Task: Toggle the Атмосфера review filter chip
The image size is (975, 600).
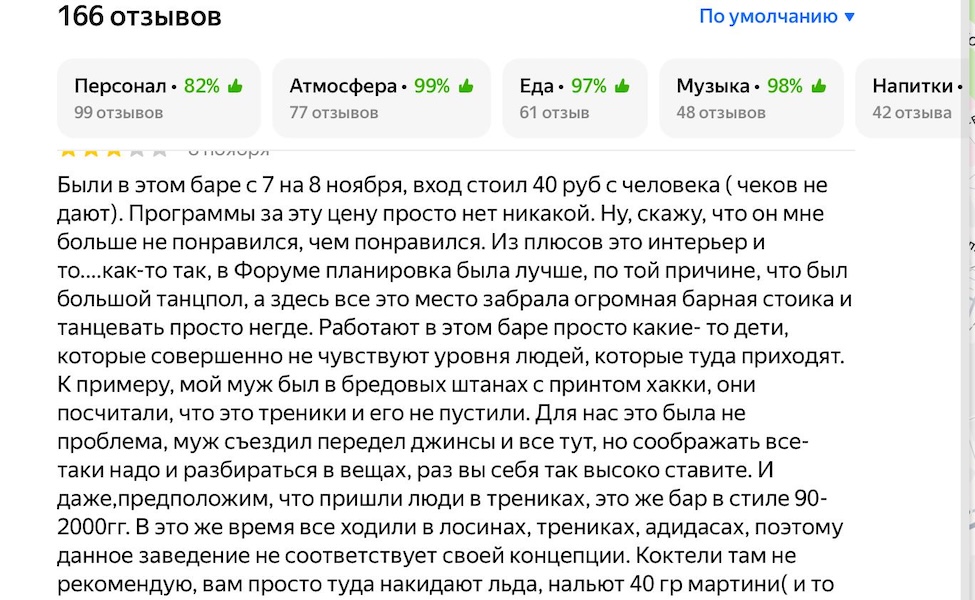Action: (381, 98)
